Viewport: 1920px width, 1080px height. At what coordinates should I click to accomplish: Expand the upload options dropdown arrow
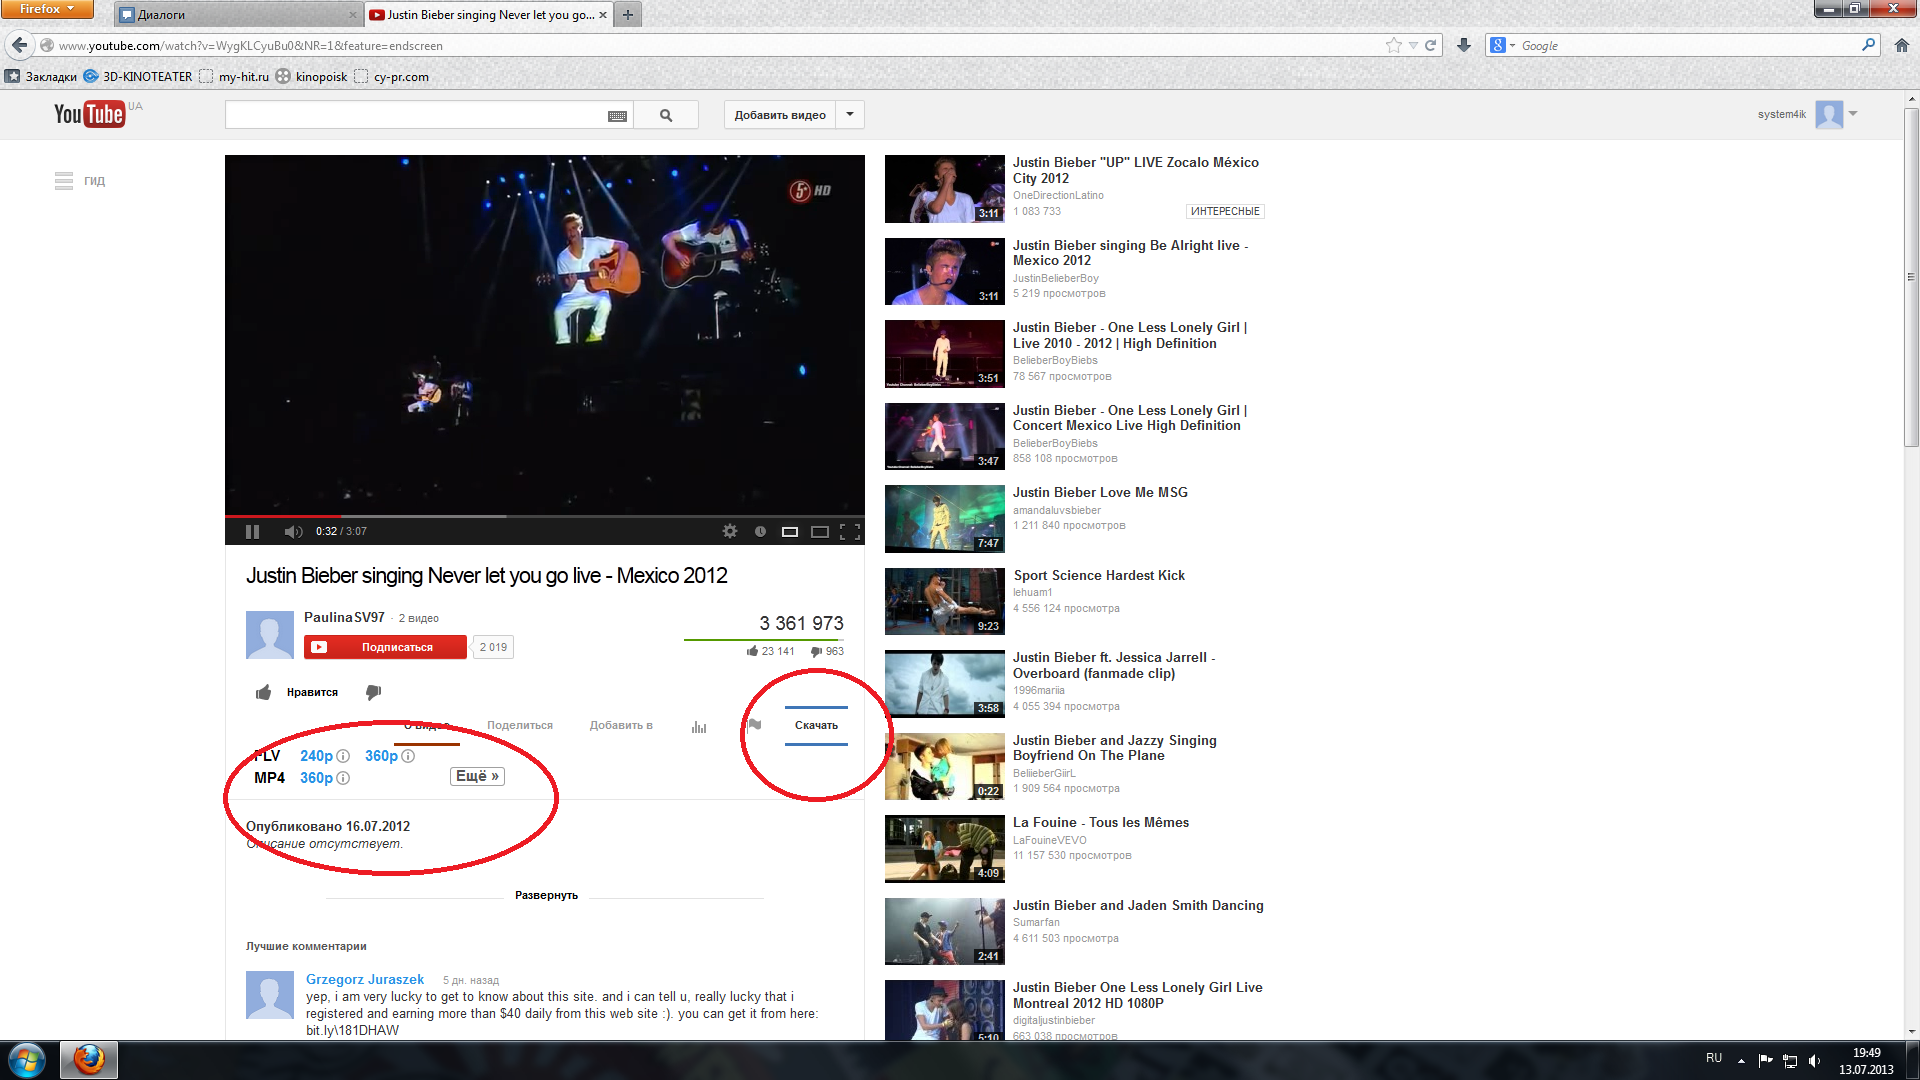click(850, 115)
